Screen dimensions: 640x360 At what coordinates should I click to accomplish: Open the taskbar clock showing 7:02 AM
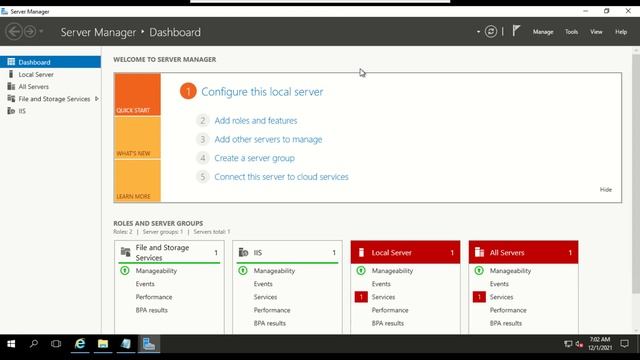pyautogui.click(x=600, y=344)
